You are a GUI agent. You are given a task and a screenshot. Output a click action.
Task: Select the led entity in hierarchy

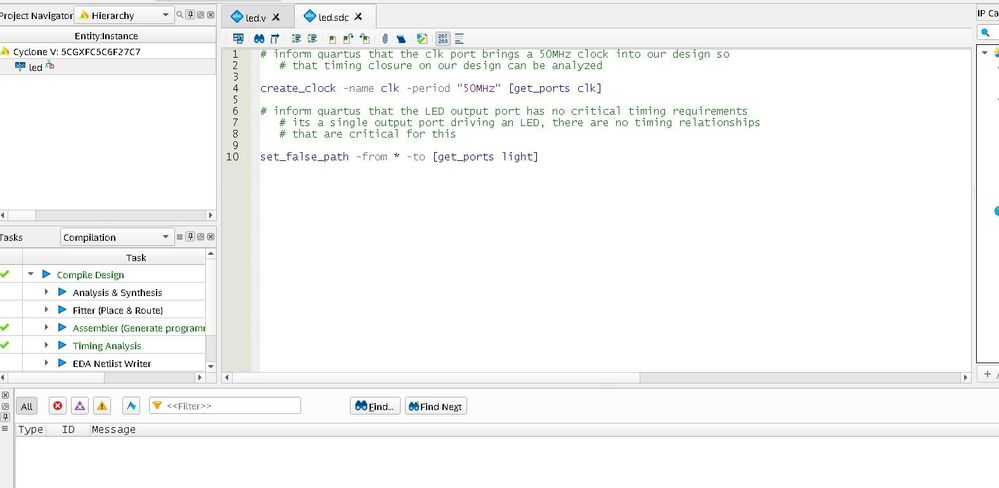point(35,67)
